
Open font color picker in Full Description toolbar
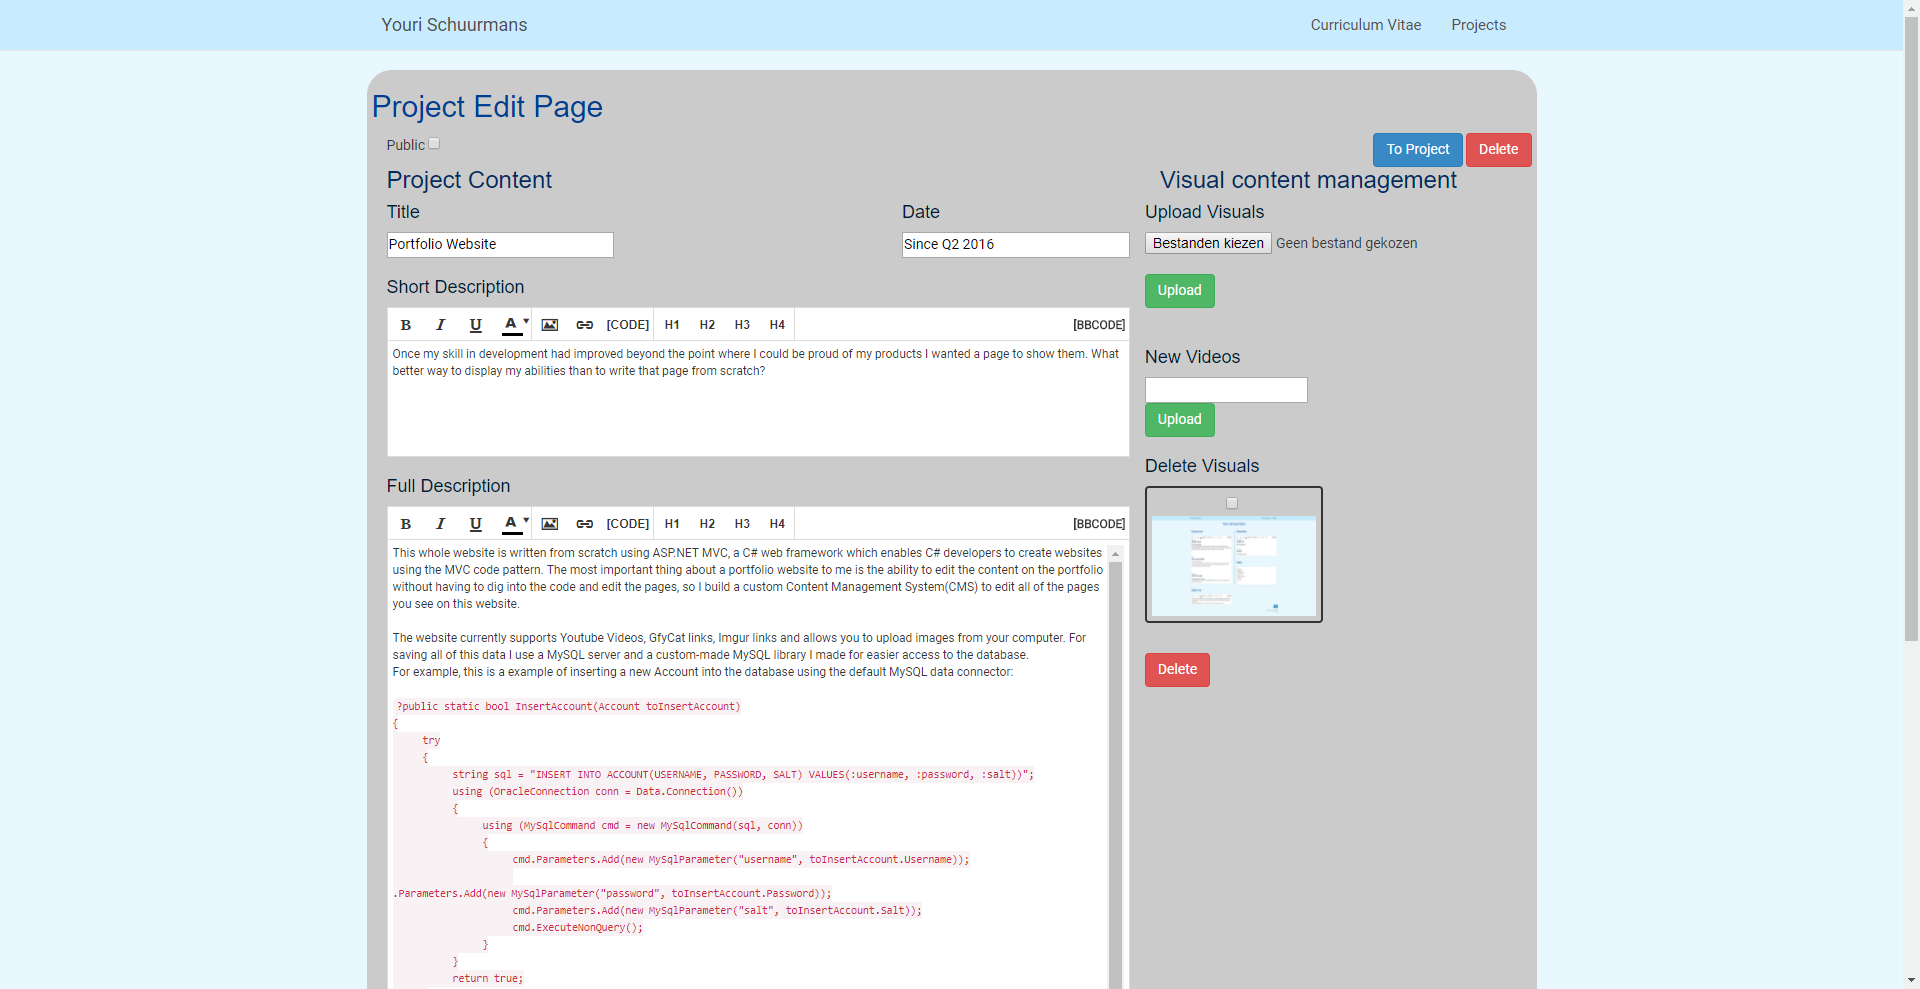(x=514, y=524)
